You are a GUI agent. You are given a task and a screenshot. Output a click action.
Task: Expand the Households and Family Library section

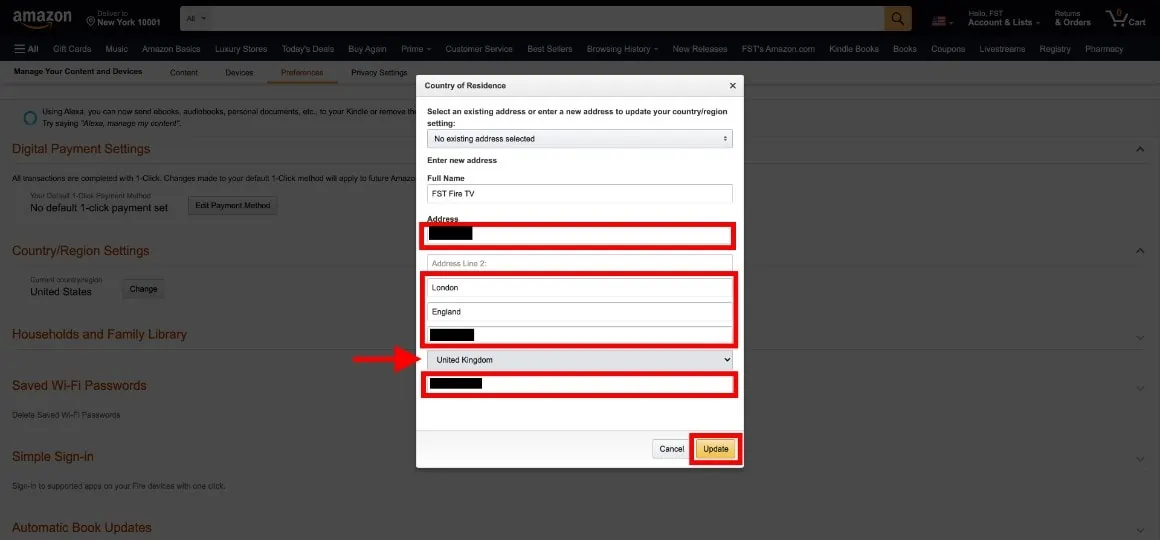tap(1140, 337)
